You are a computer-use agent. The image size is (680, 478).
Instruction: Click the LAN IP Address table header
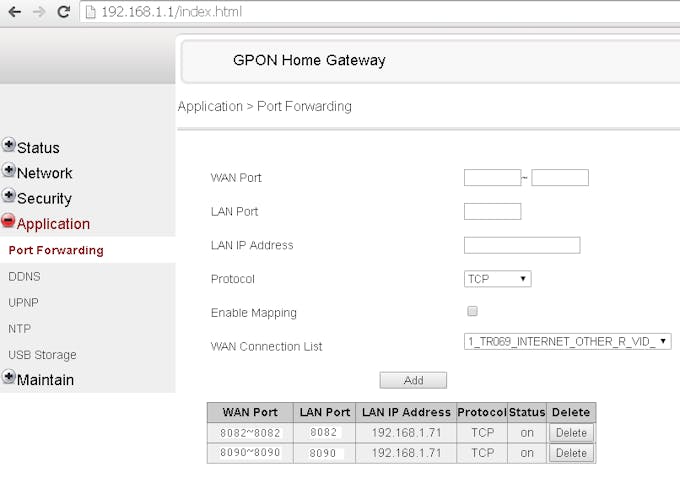pos(406,412)
